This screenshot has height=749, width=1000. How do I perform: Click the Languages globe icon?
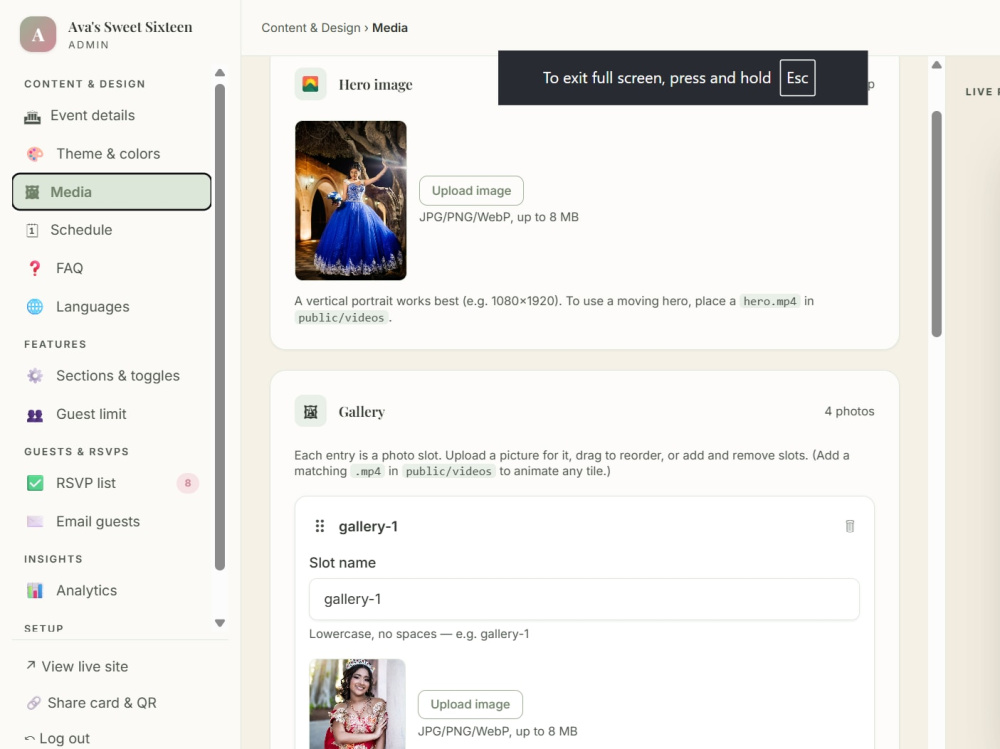tap(35, 307)
